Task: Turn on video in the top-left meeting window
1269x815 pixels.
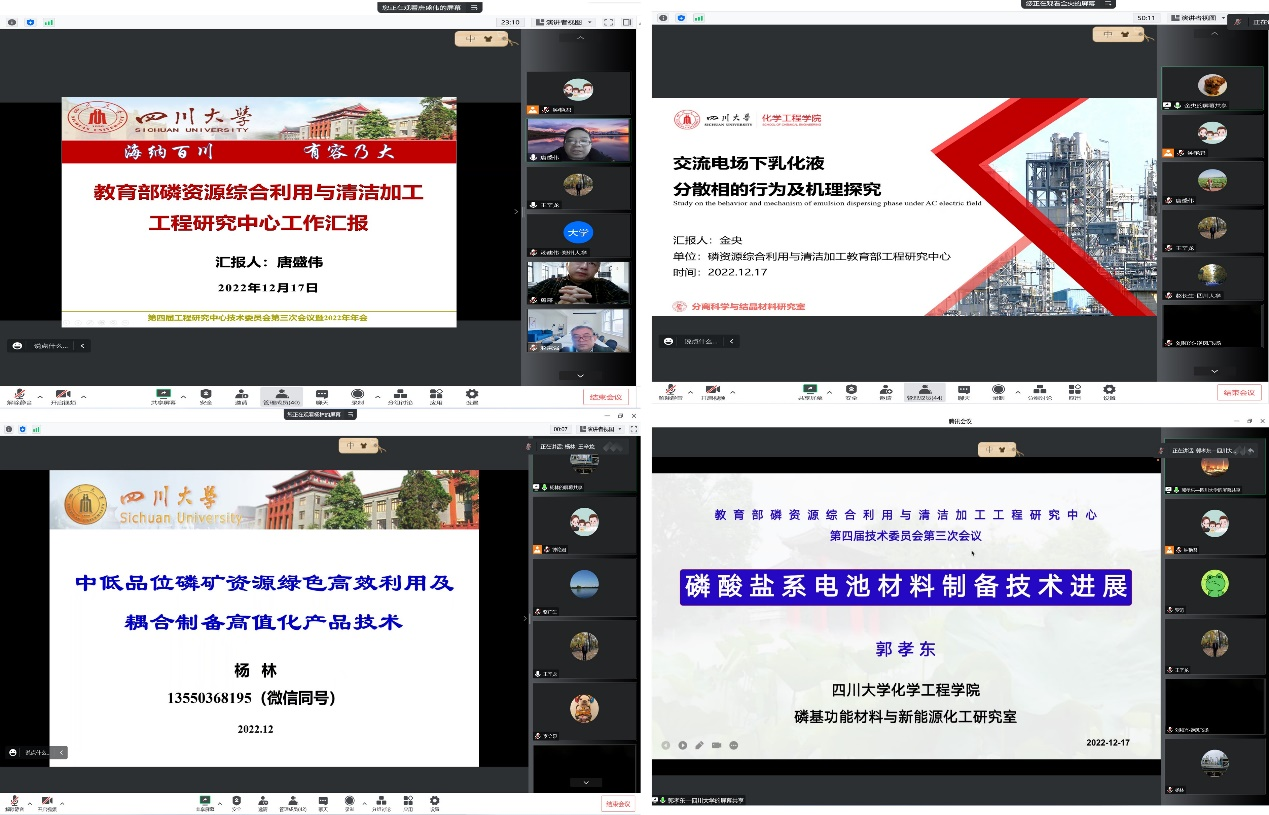Action: (x=63, y=395)
